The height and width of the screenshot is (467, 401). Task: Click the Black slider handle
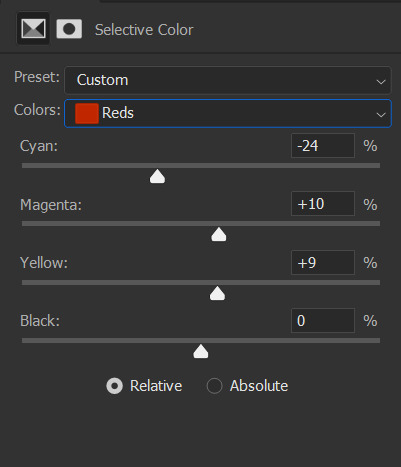point(201,351)
